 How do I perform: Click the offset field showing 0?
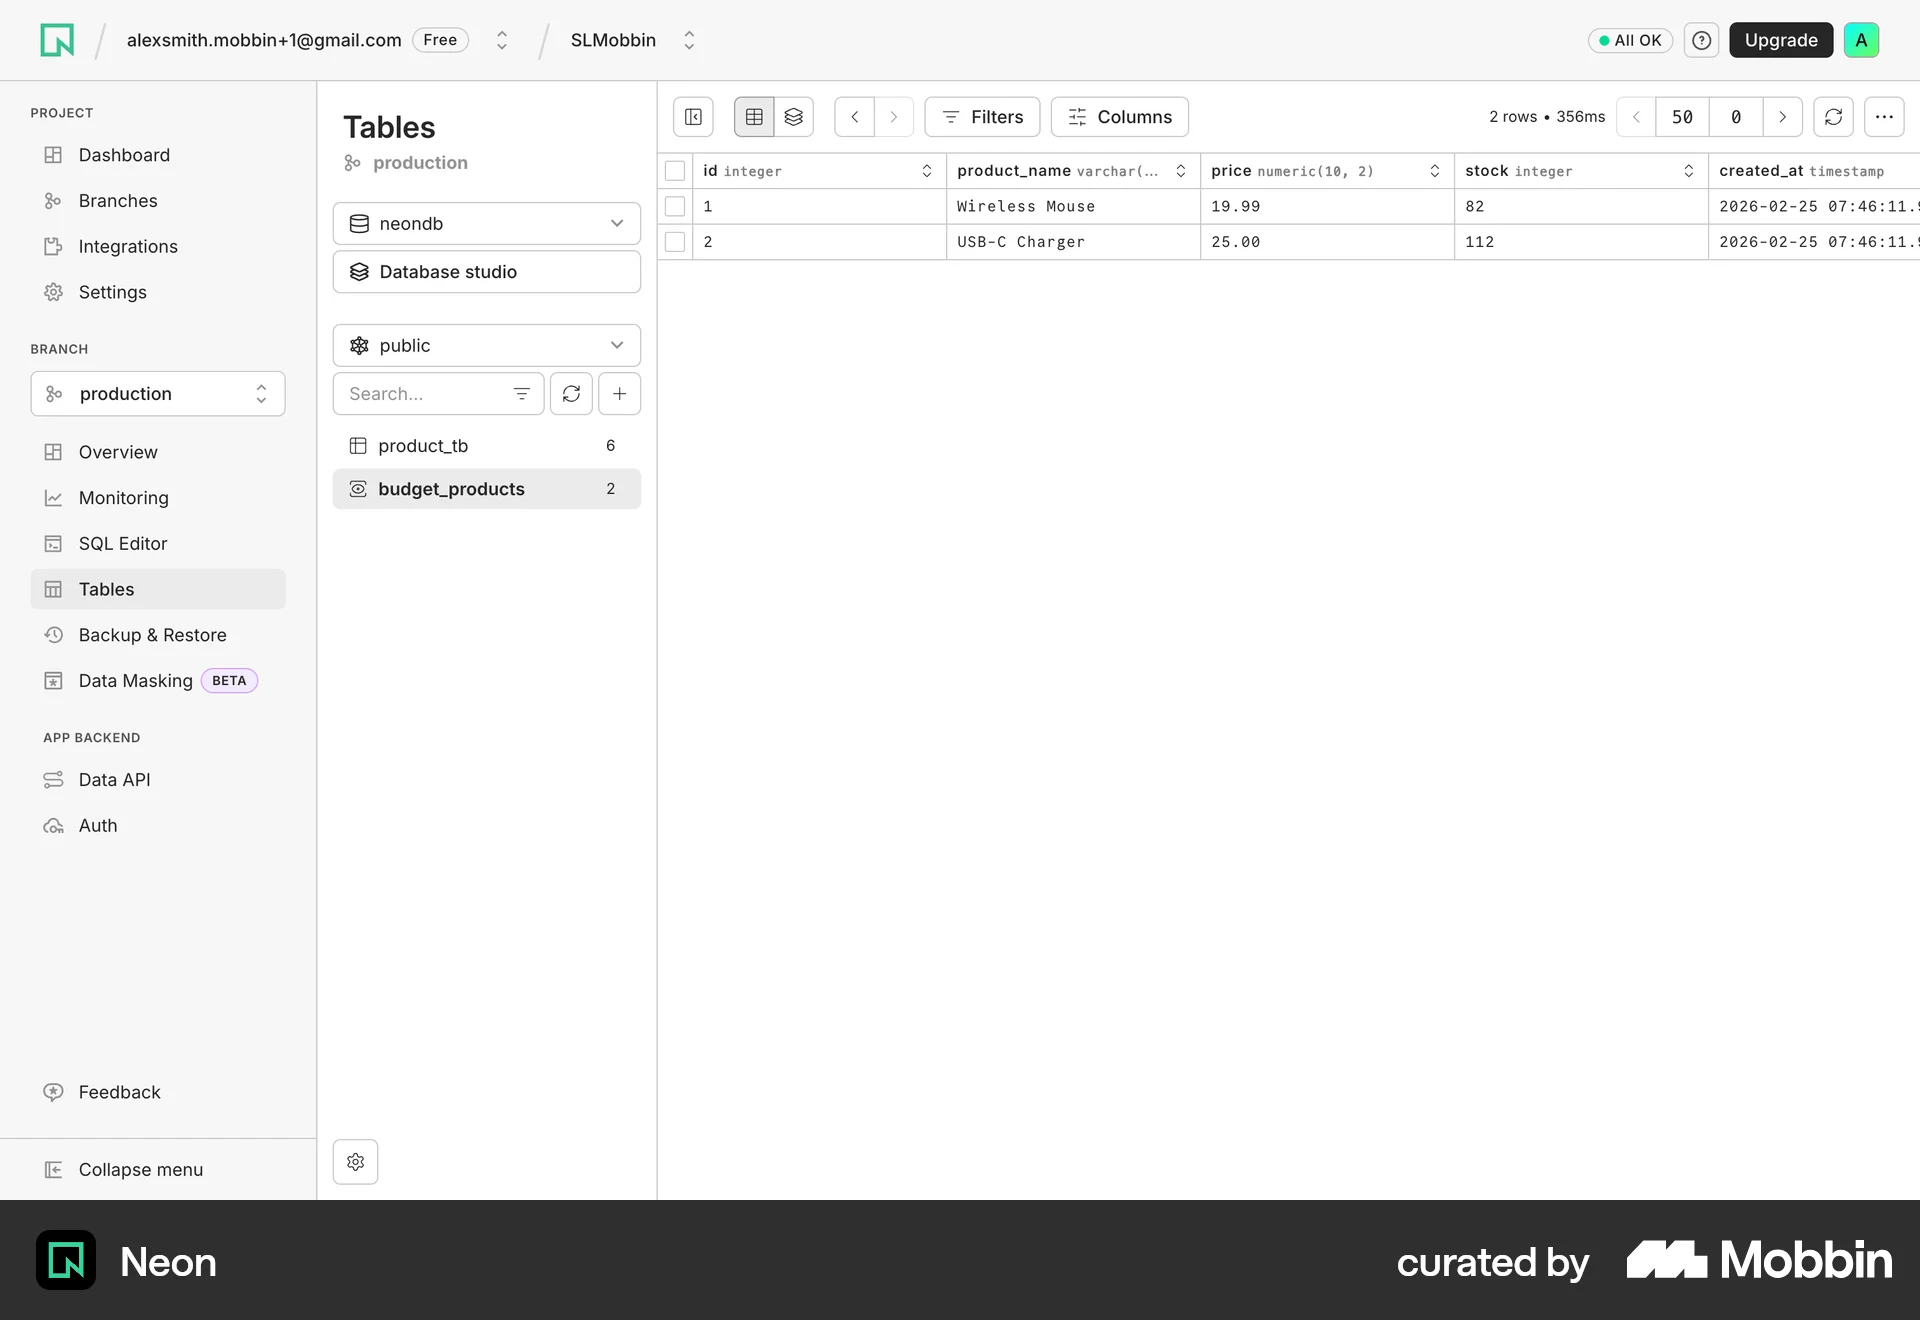pyautogui.click(x=1736, y=117)
